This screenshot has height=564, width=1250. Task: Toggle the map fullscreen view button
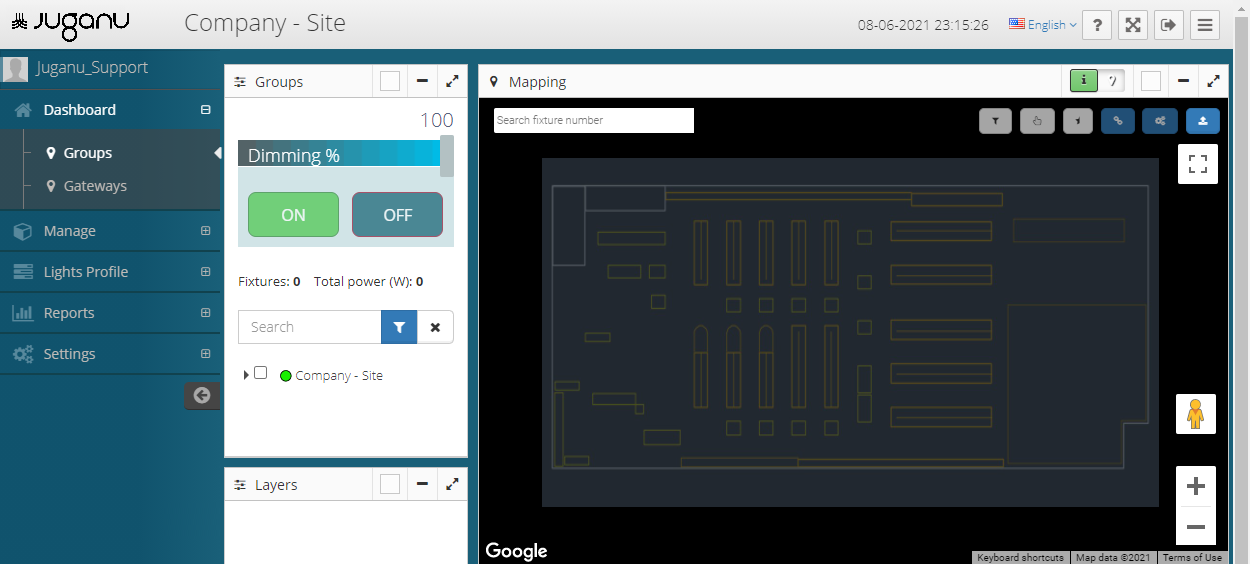[x=1197, y=164]
